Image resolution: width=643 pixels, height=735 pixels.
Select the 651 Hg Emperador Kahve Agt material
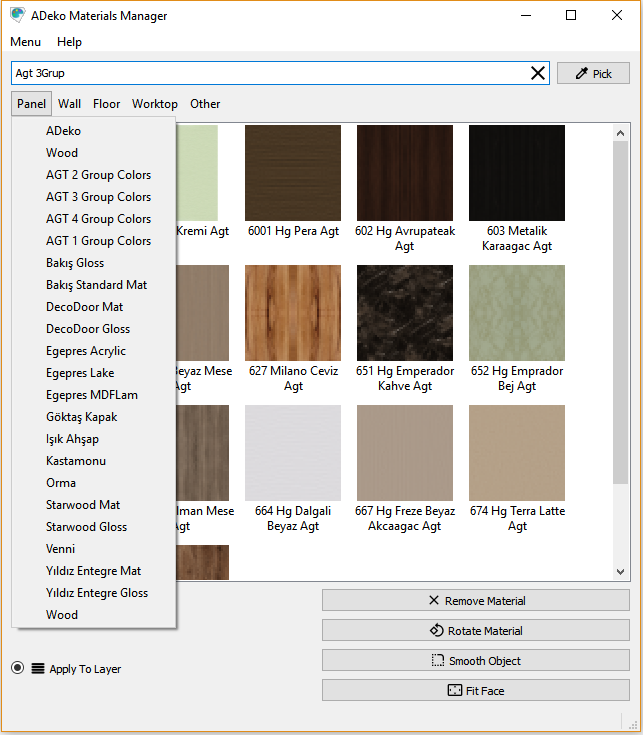405,313
